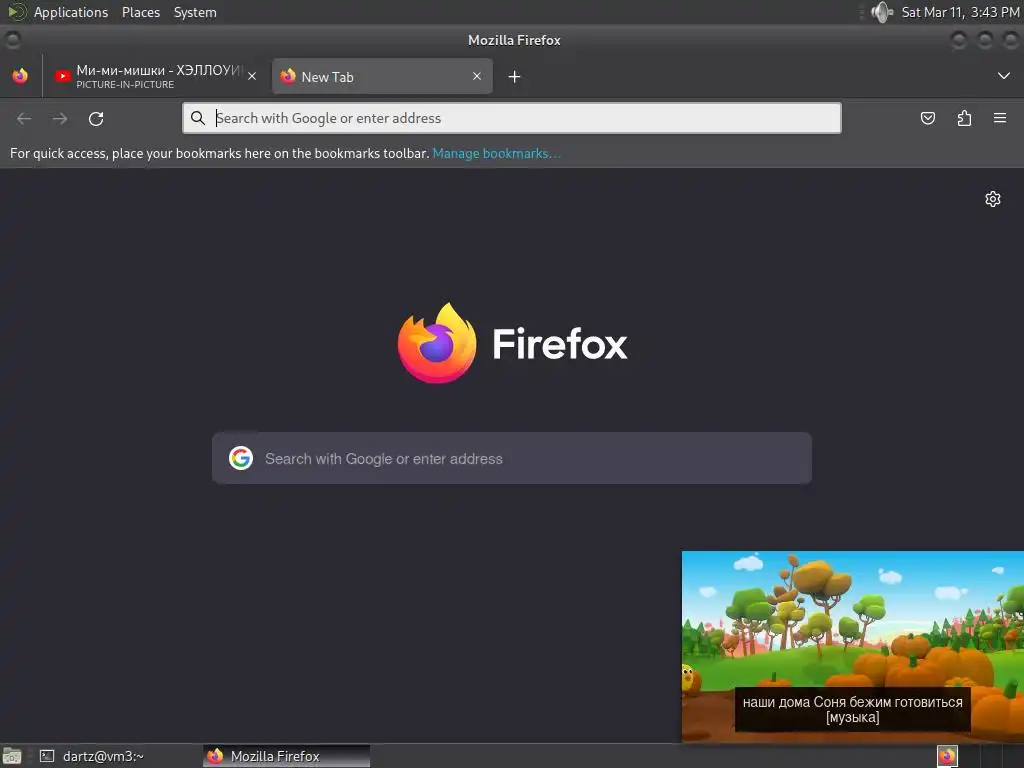Click the volume speaker icon in panel
Image resolution: width=1024 pixels, height=768 pixels.
point(882,12)
